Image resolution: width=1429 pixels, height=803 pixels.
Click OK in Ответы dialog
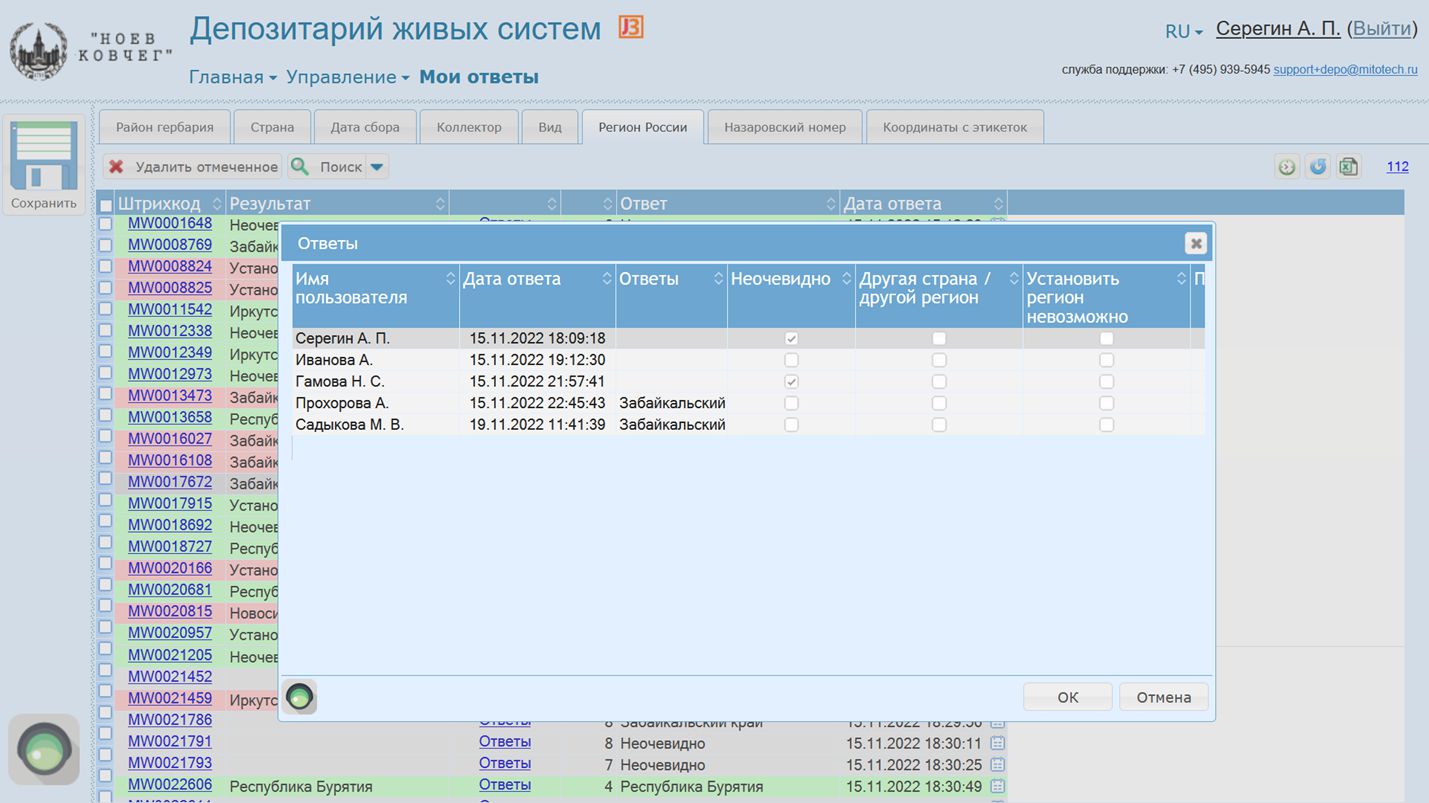pos(1068,697)
